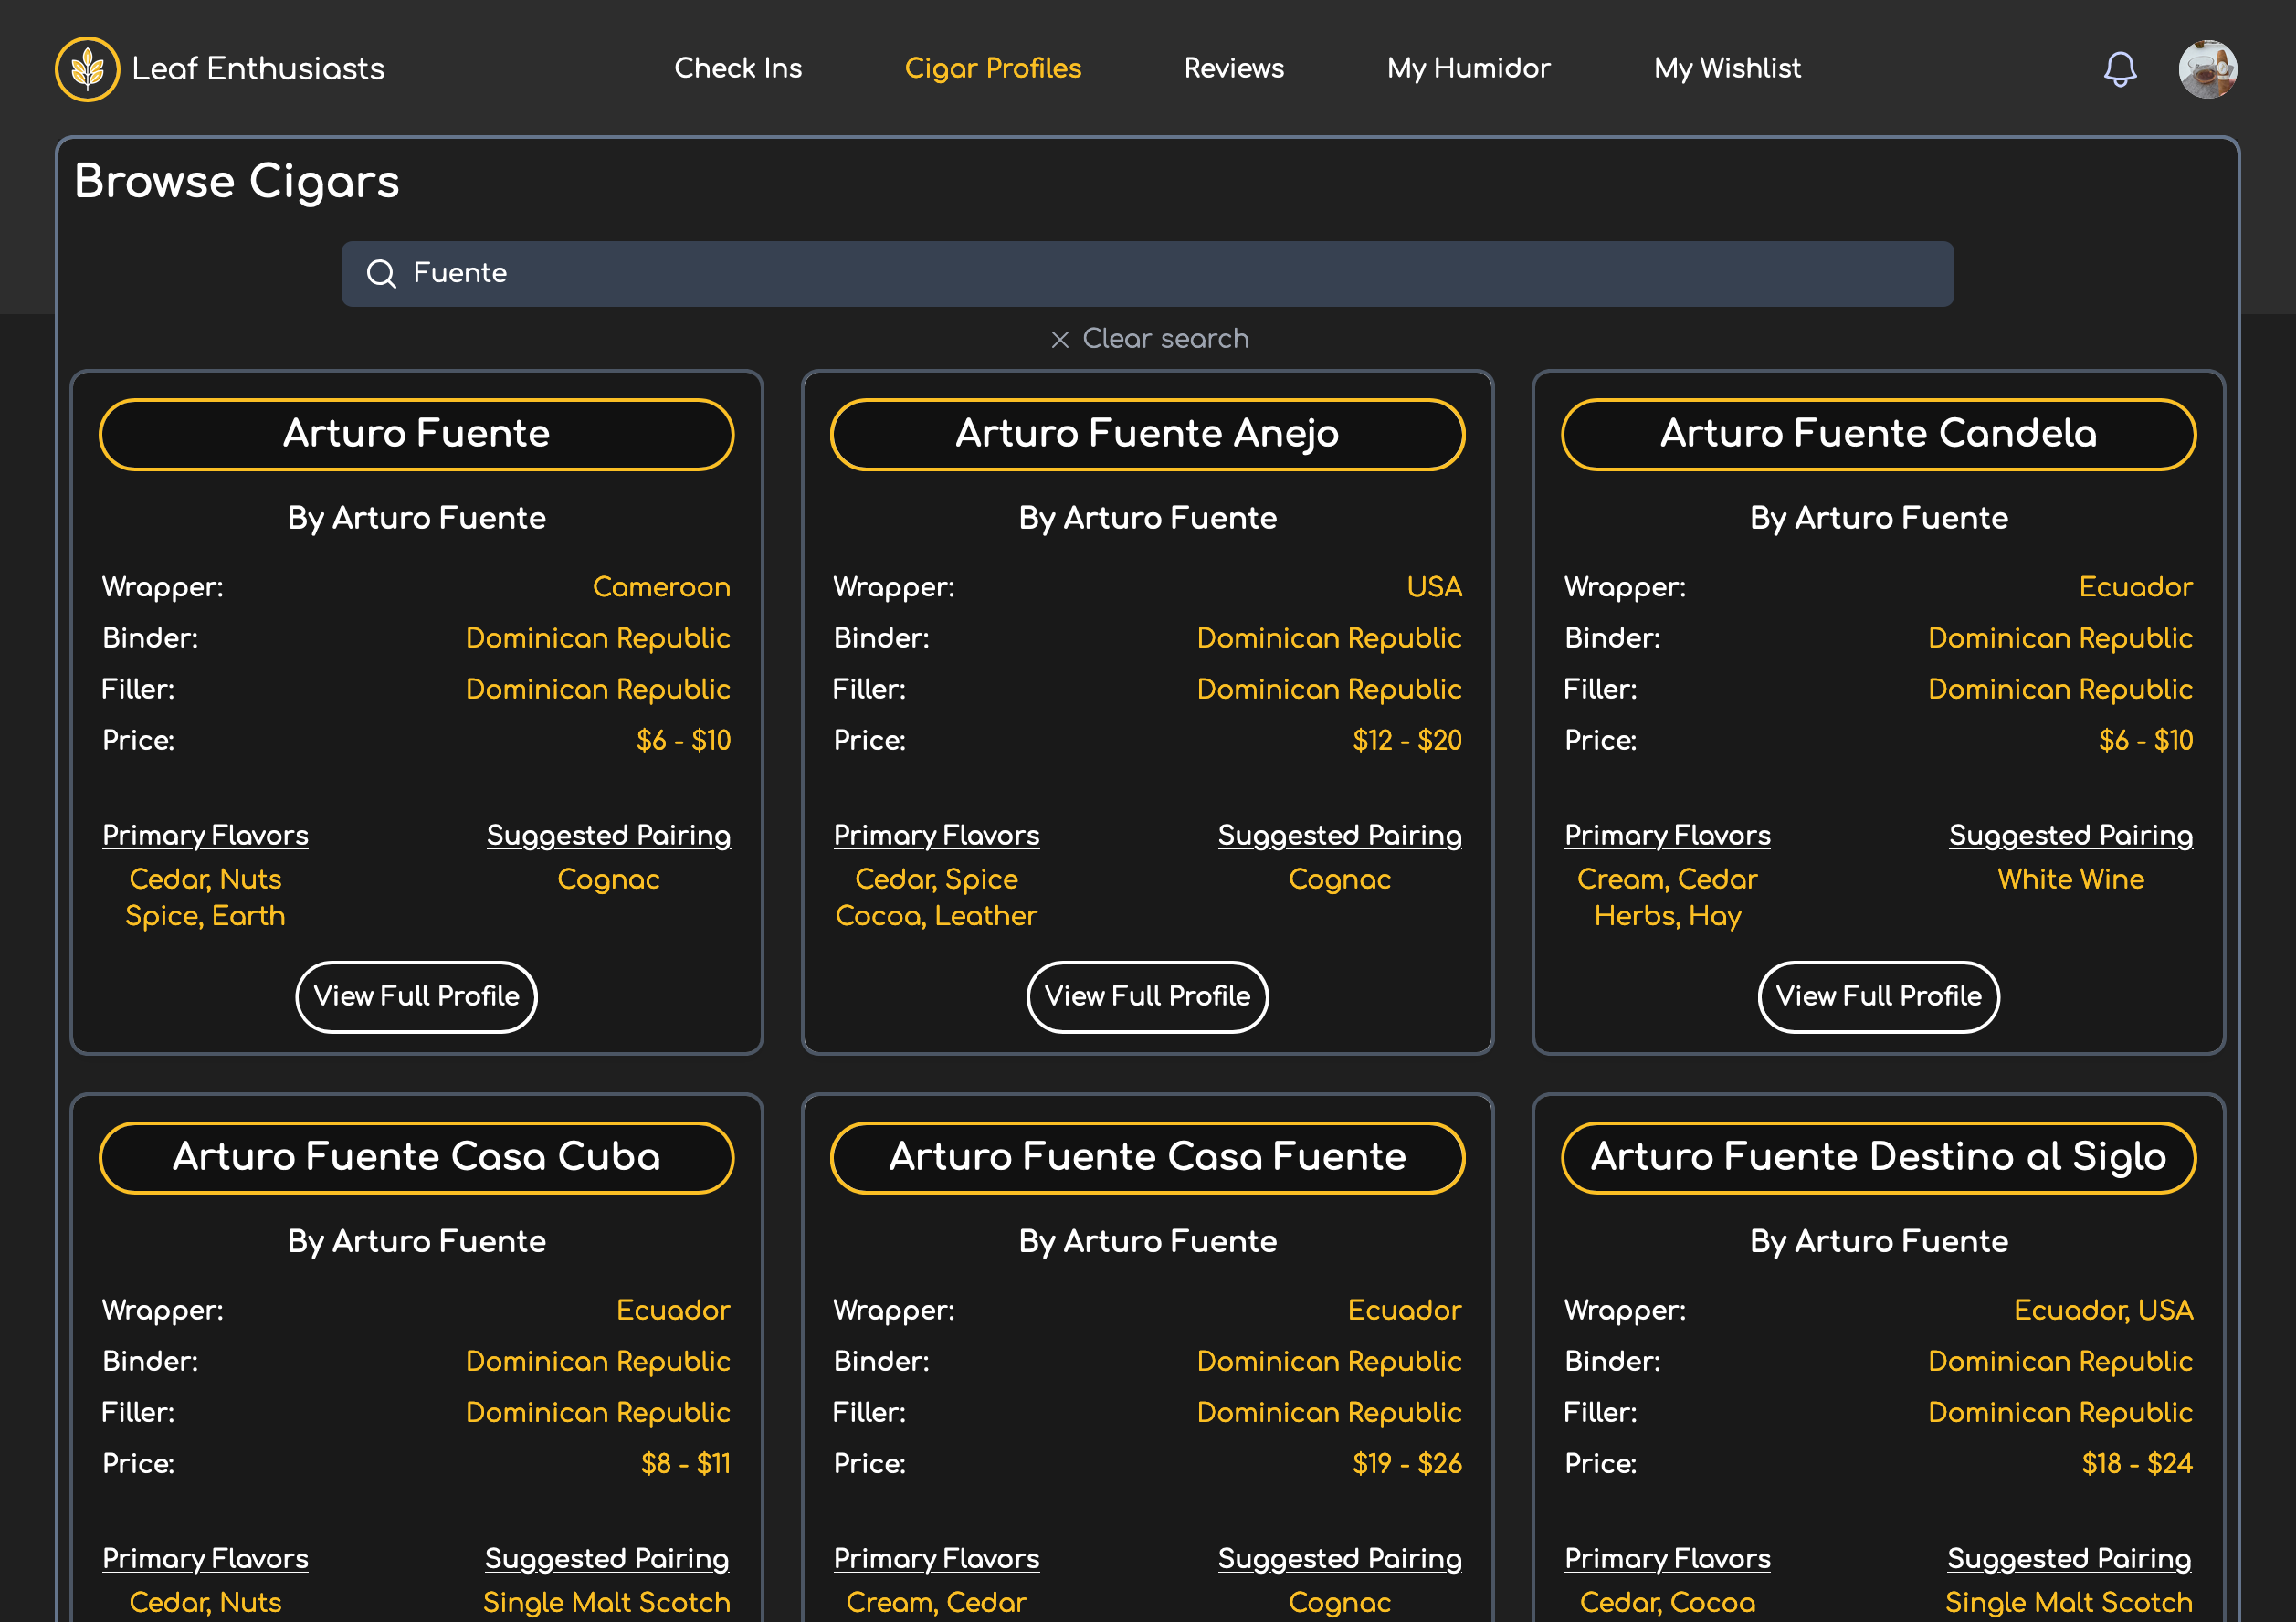Click Primary Flavors heading in Arturo Fuente card
Image resolution: width=2296 pixels, height=1622 pixels.
(x=205, y=835)
